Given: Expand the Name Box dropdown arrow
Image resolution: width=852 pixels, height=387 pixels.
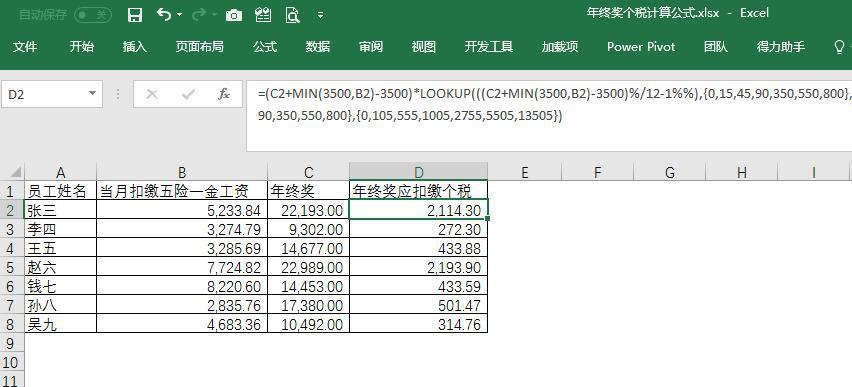Looking at the screenshot, I should (92, 94).
